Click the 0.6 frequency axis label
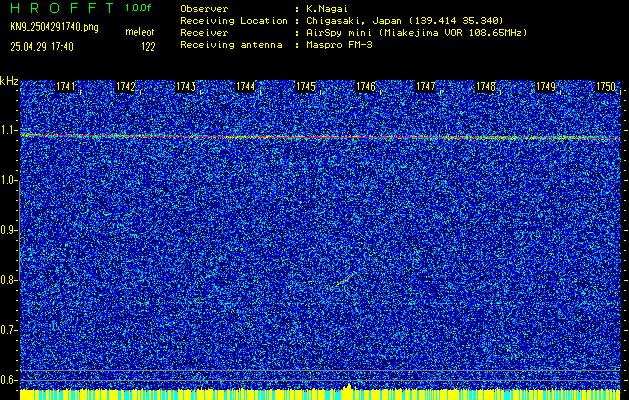This screenshot has width=629, height=400. pyautogui.click(x=8, y=380)
